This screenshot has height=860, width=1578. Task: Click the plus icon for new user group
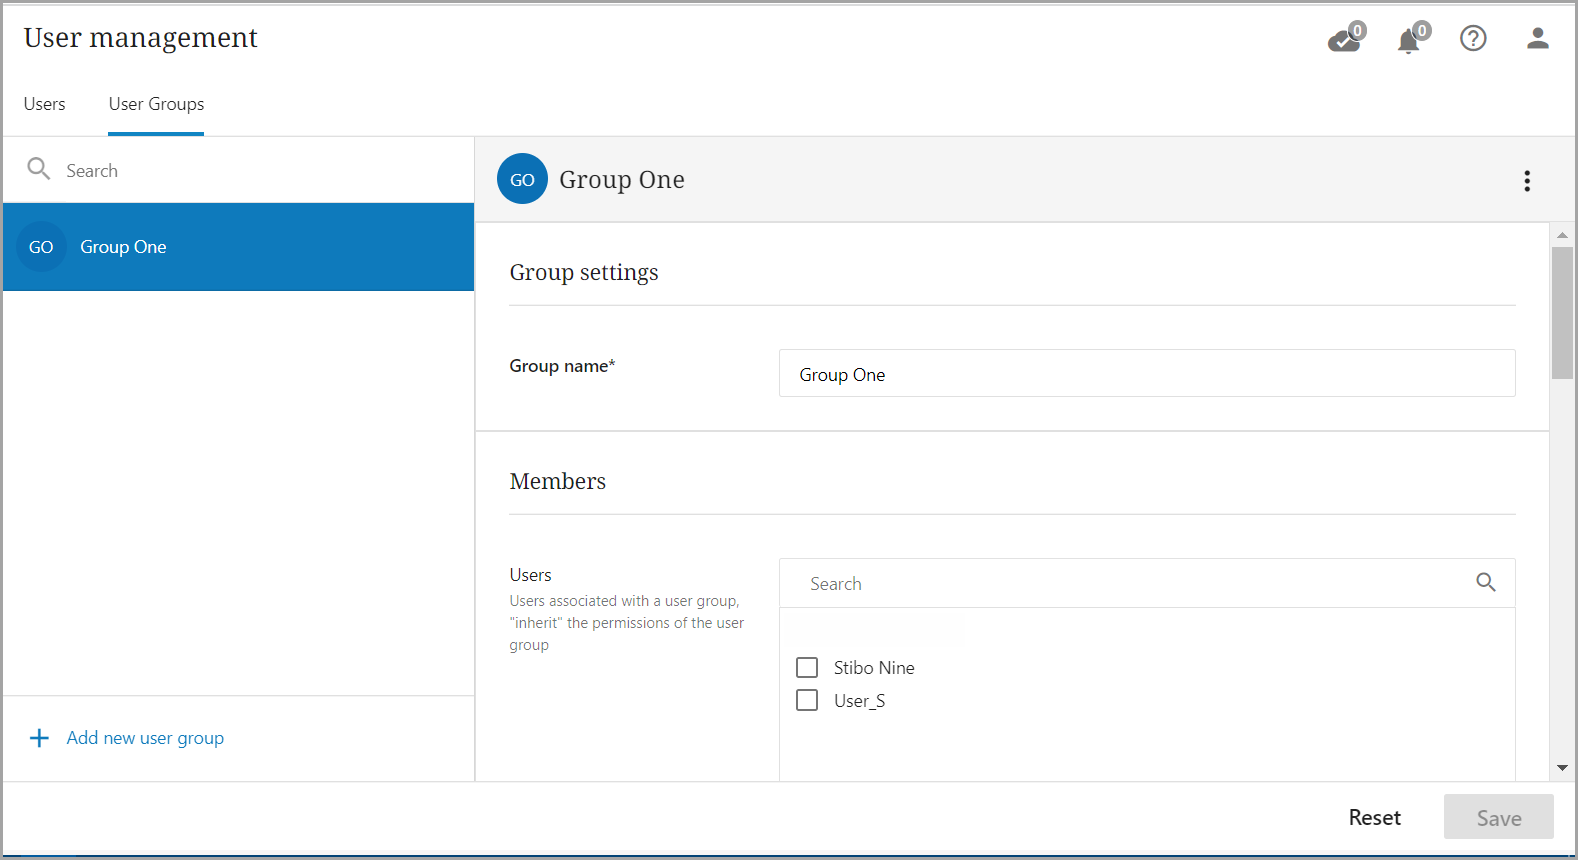(39, 738)
